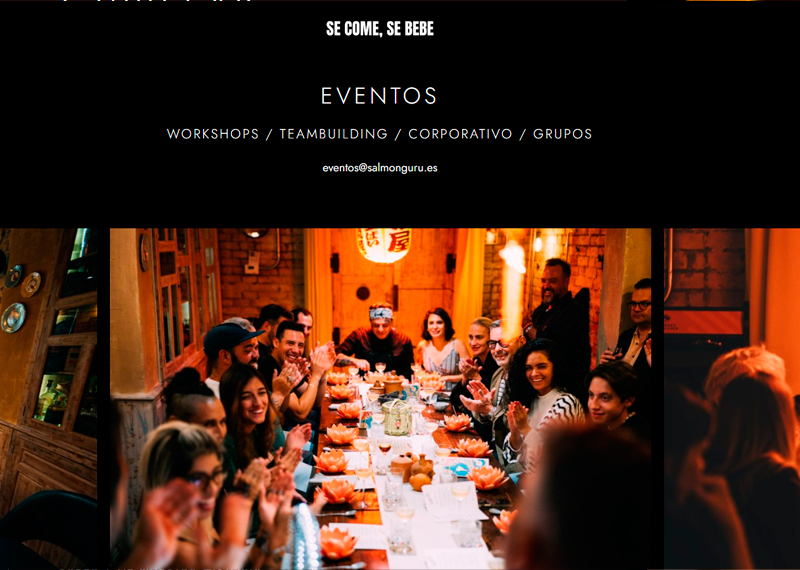Image resolution: width=800 pixels, height=570 pixels.
Task: Open the right blurred gallery photo
Action: click(x=732, y=399)
